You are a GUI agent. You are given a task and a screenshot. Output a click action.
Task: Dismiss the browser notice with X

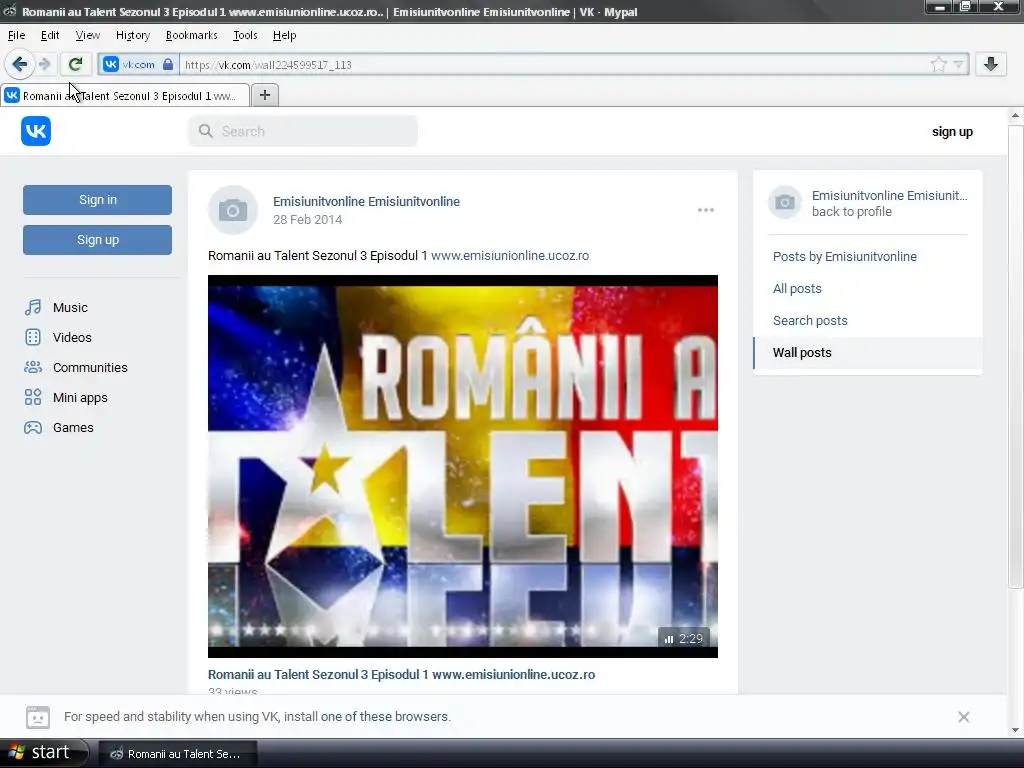963,717
